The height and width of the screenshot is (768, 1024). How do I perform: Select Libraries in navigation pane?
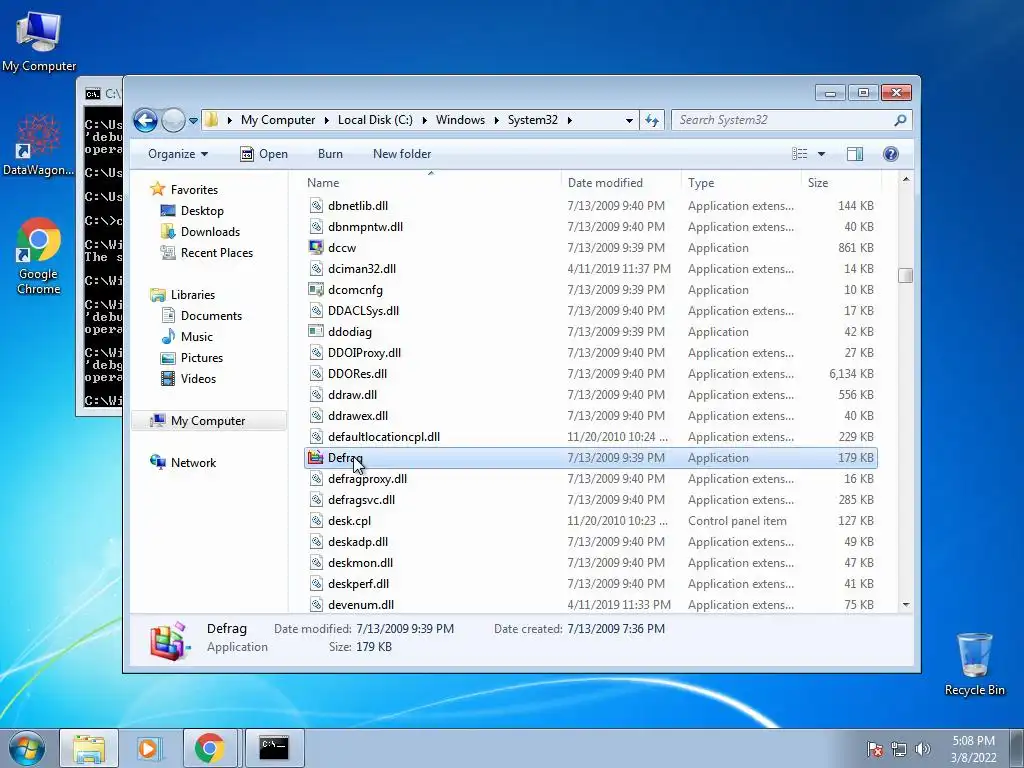click(x=193, y=295)
